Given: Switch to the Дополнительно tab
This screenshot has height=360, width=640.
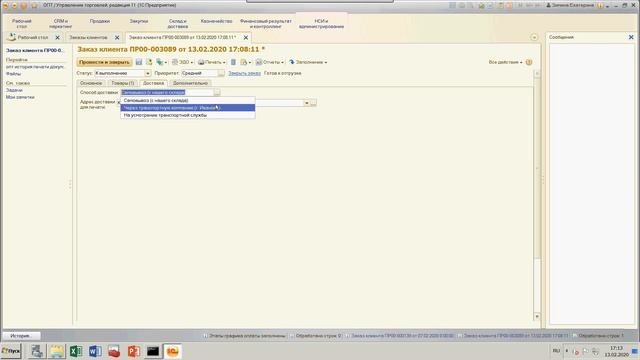Looking at the screenshot, I should point(190,83).
